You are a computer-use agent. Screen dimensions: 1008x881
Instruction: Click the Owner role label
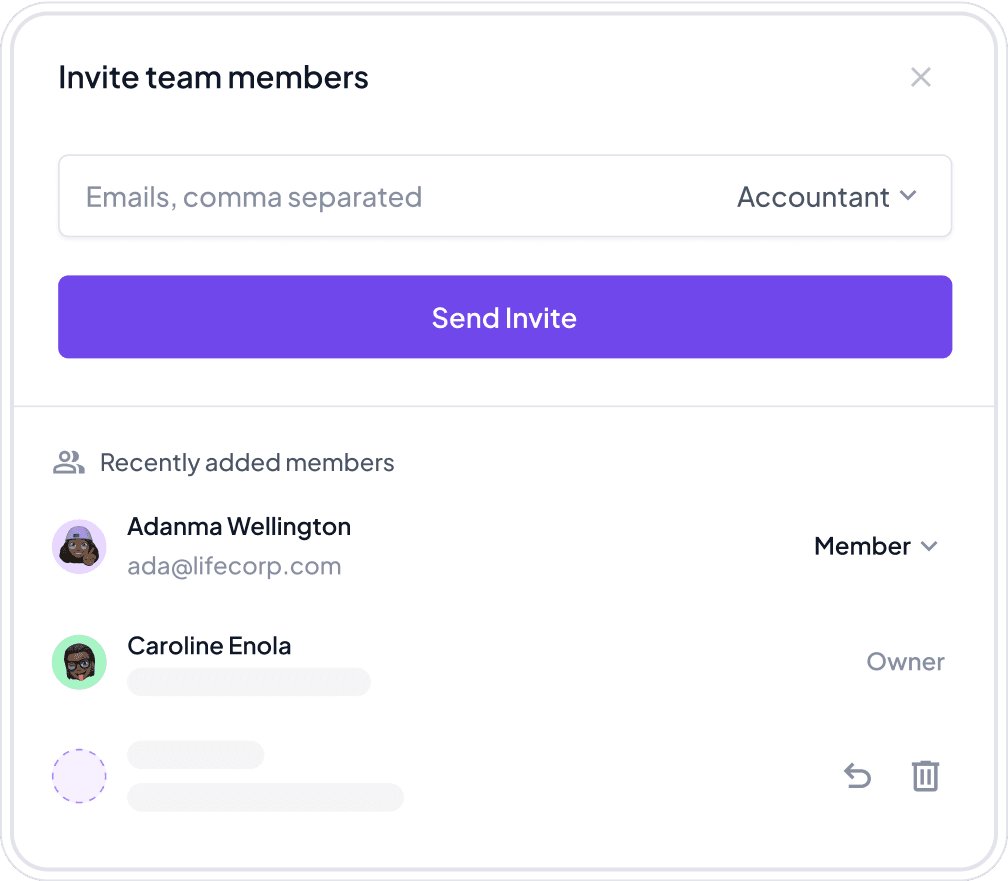(905, 662)
